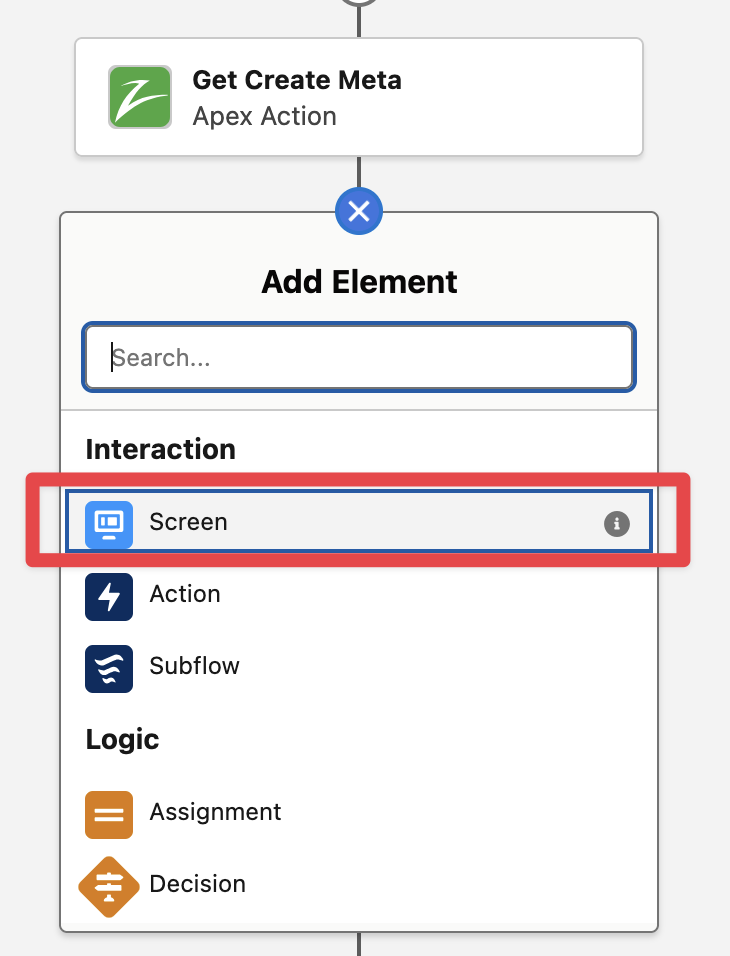Click the connector circle above Get Create Meta
The width and height of the screenshot is (730, 956).
359,3
